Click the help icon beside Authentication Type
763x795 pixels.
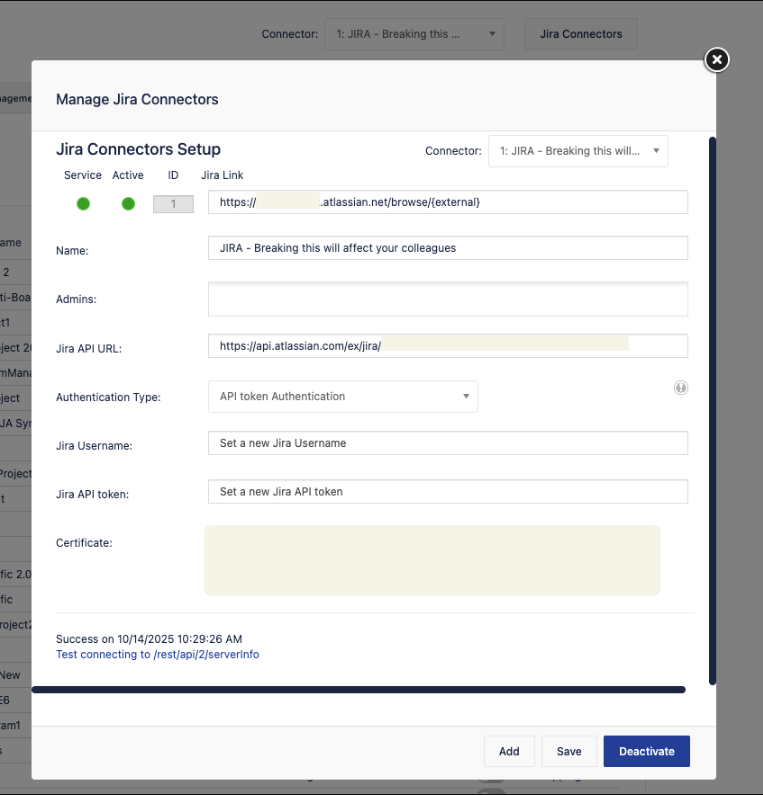pos(680,388)
